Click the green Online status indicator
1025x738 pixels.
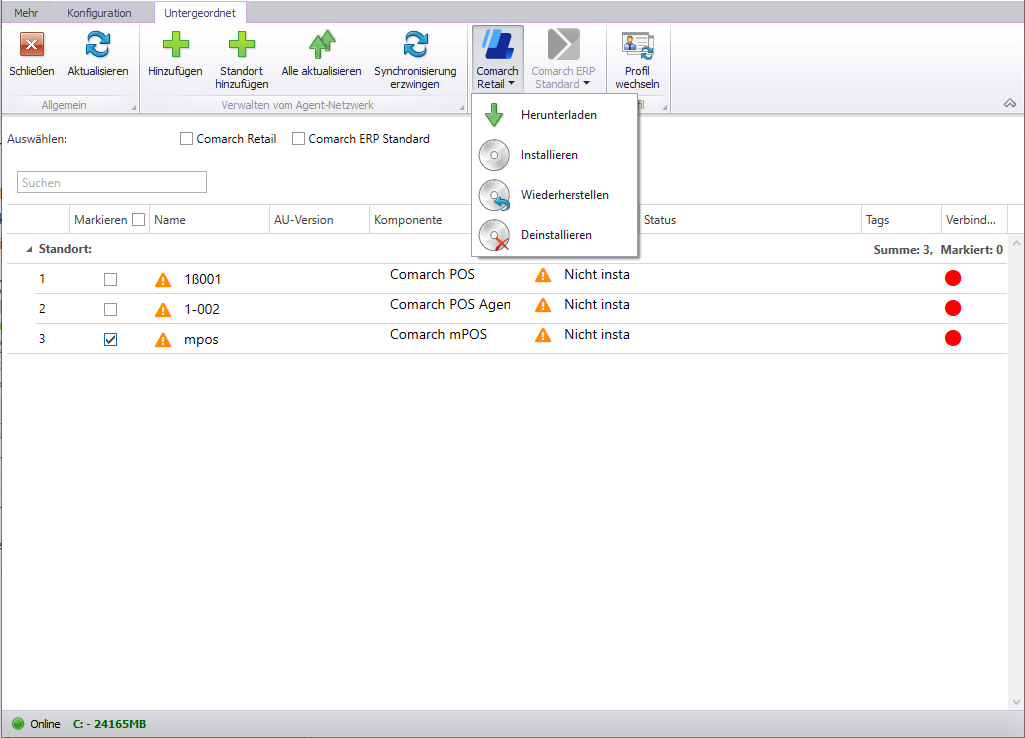pyautogui.click(x=18, y=724)
